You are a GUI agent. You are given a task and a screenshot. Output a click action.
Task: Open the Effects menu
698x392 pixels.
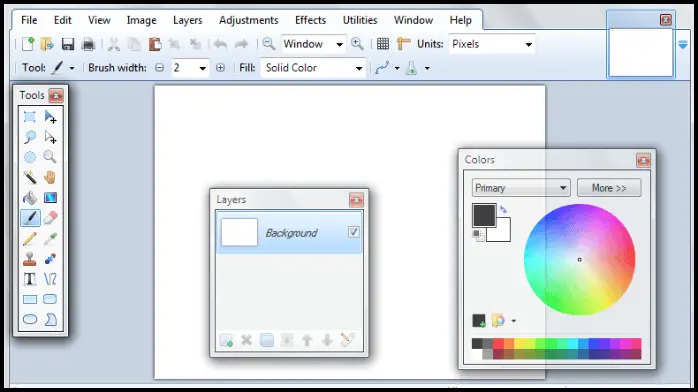pos(310,20)
